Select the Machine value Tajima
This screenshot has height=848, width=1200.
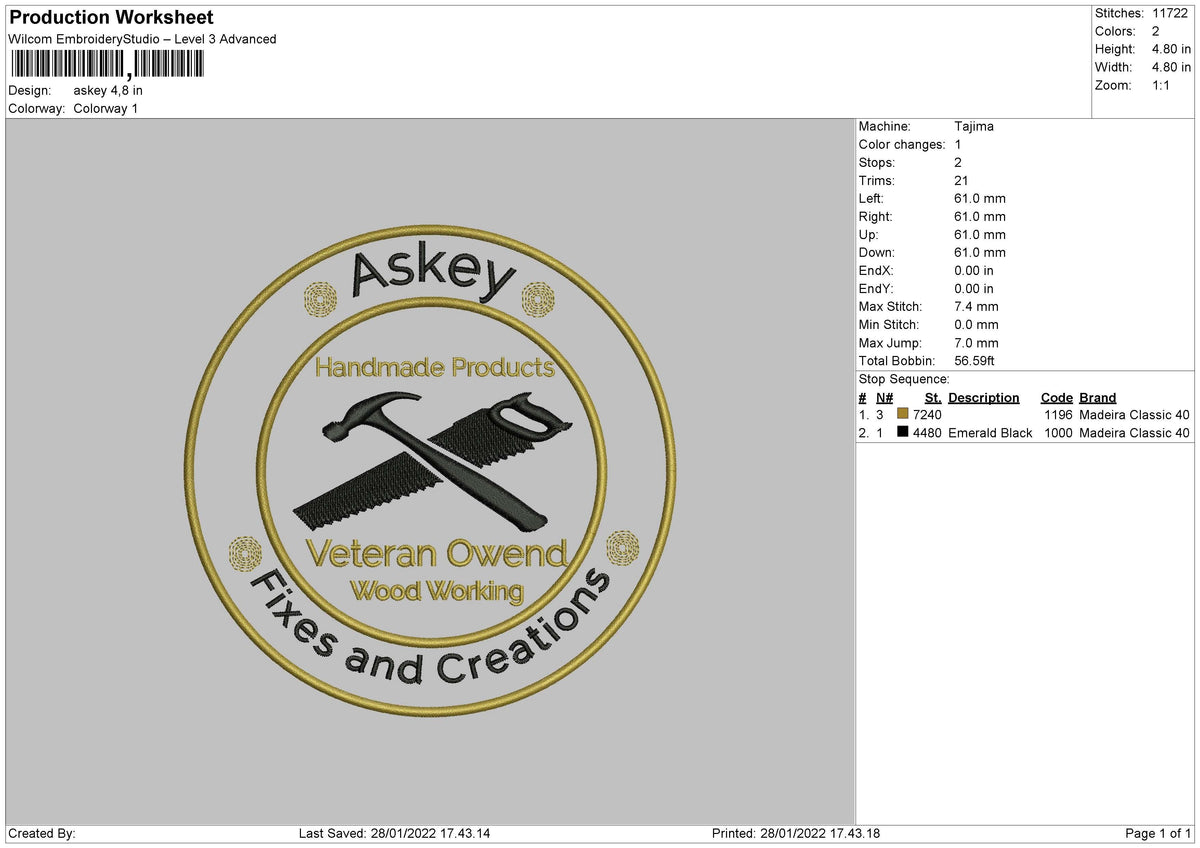974,127
